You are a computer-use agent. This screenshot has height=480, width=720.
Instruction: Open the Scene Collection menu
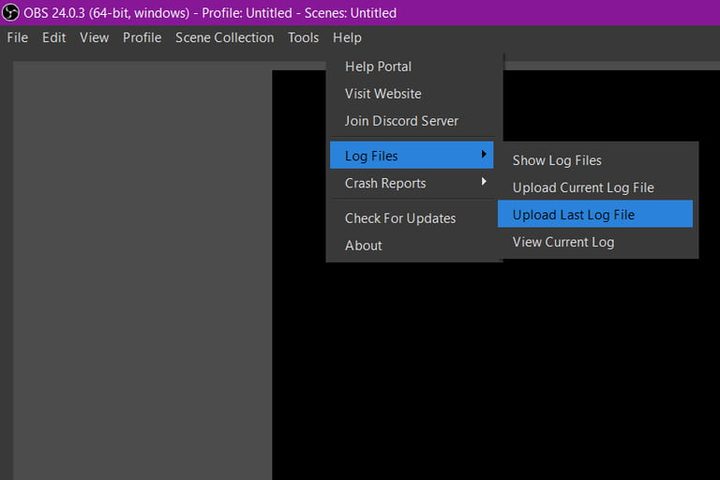pos(224,38)
